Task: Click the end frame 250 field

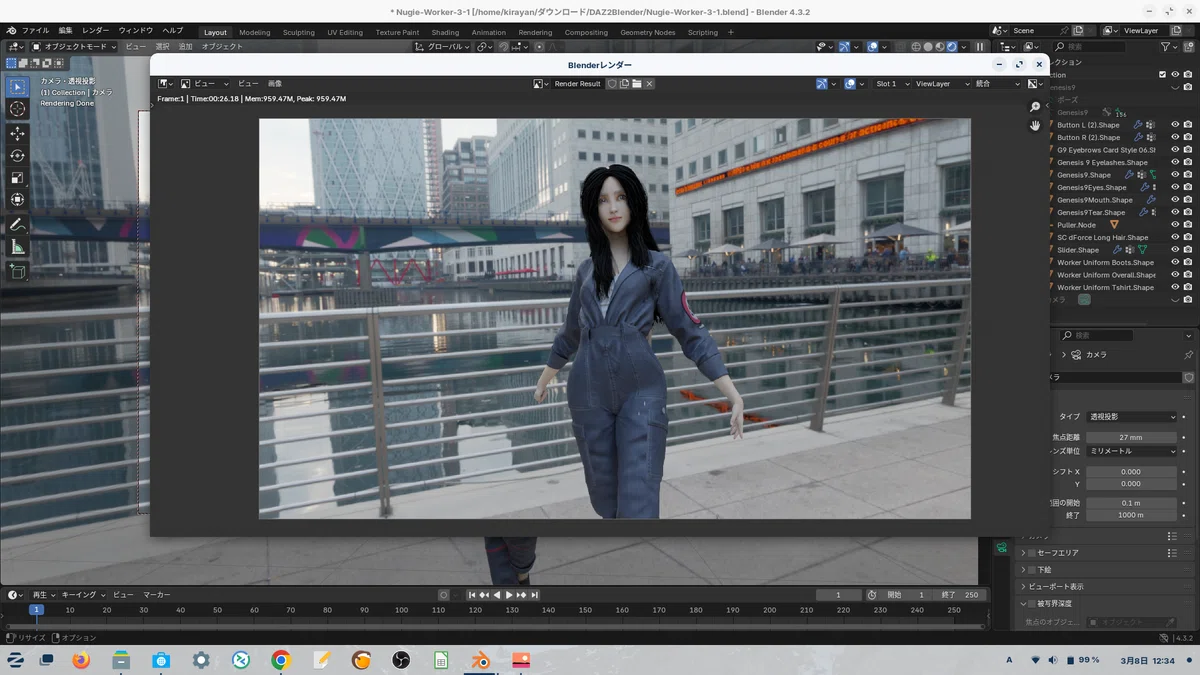Action: 962,595
